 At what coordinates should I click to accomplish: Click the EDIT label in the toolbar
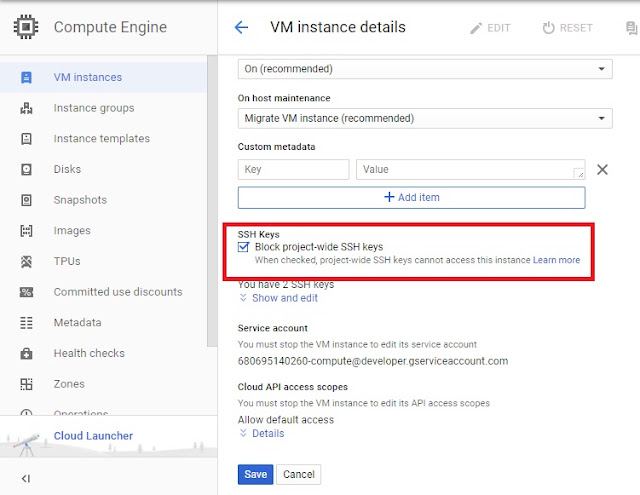499,28
